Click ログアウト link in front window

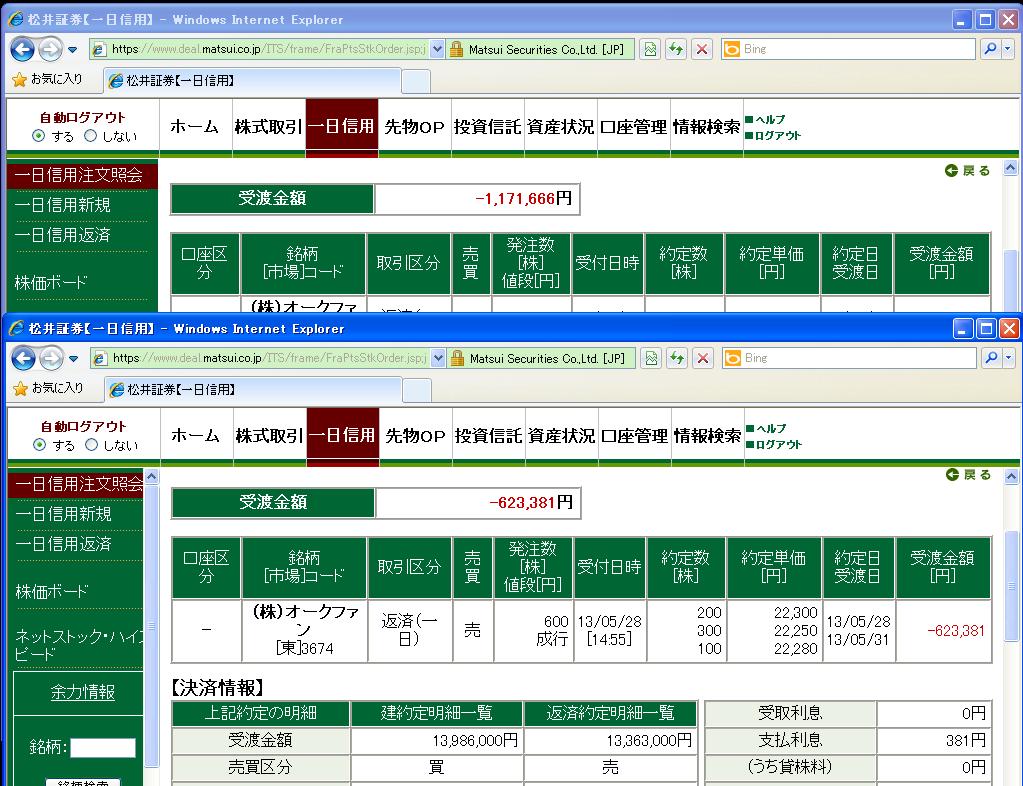tap(778, 444)
